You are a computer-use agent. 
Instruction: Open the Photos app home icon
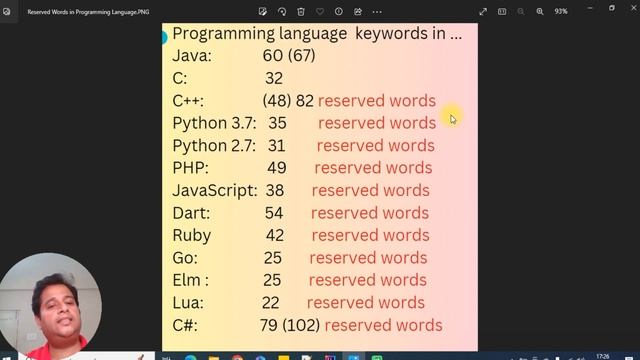(7, 12)
